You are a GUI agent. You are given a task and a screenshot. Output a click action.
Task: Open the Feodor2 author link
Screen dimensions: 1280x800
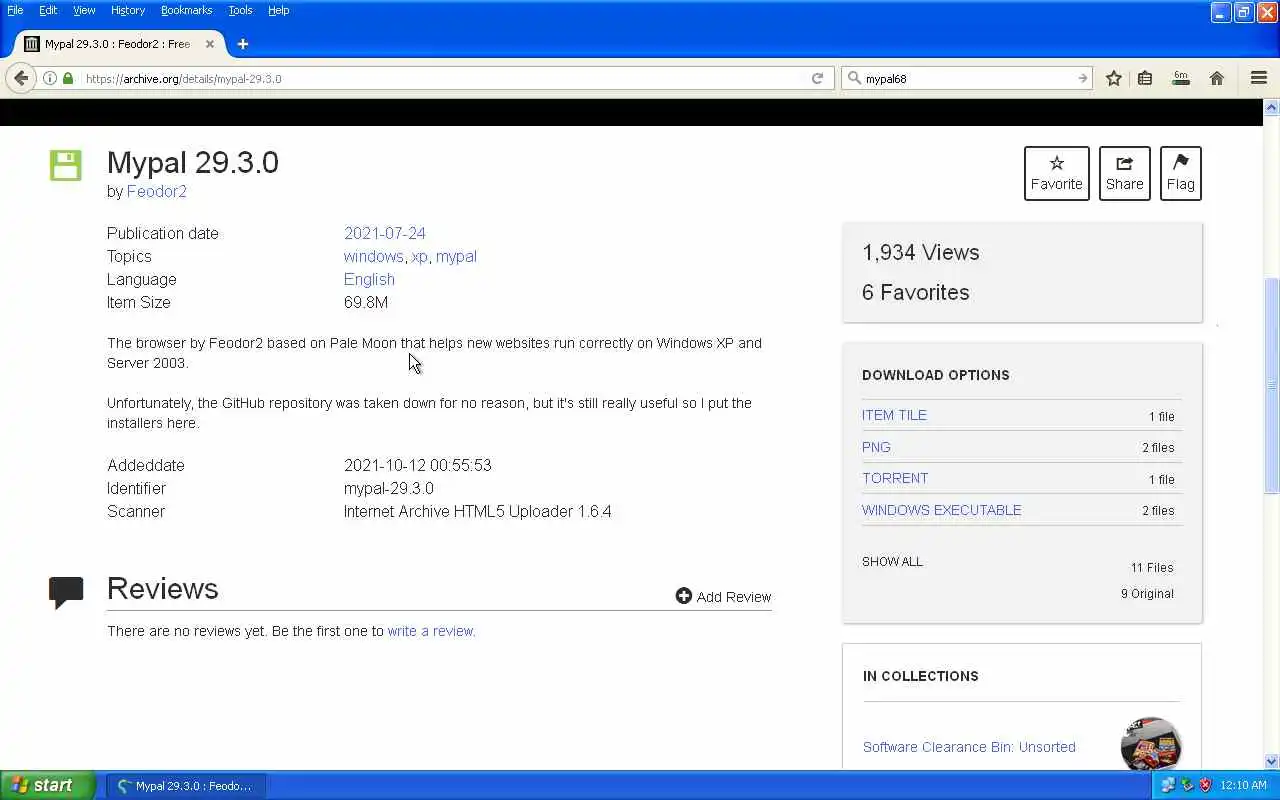[x=156, y=191]
